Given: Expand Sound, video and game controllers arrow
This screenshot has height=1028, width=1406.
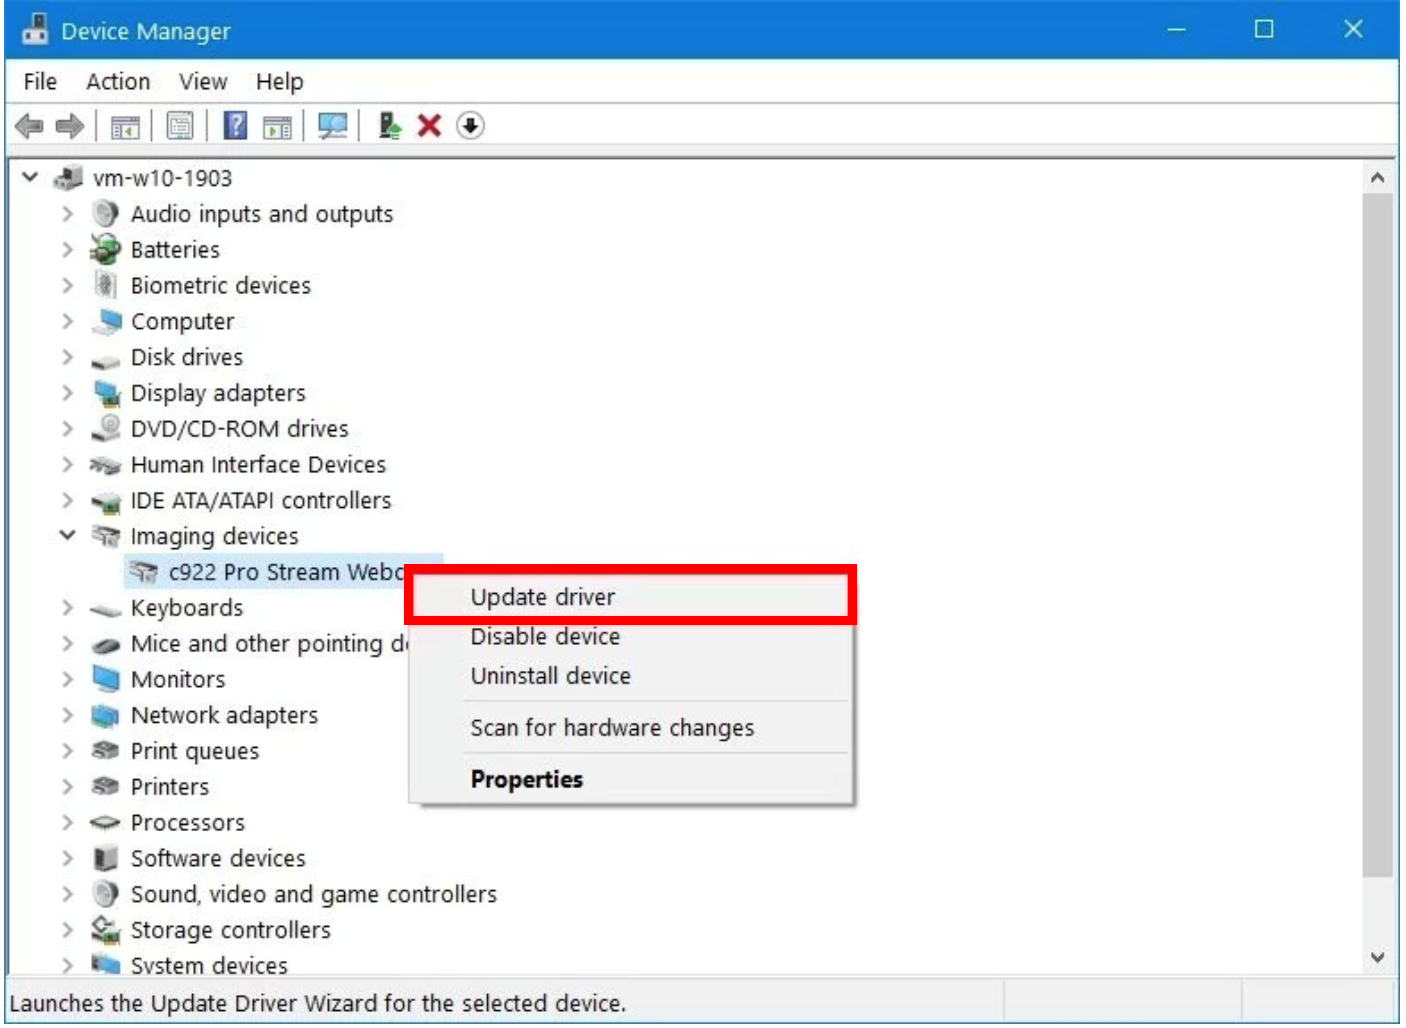Looking at the screenshot, I should point(67,894).
